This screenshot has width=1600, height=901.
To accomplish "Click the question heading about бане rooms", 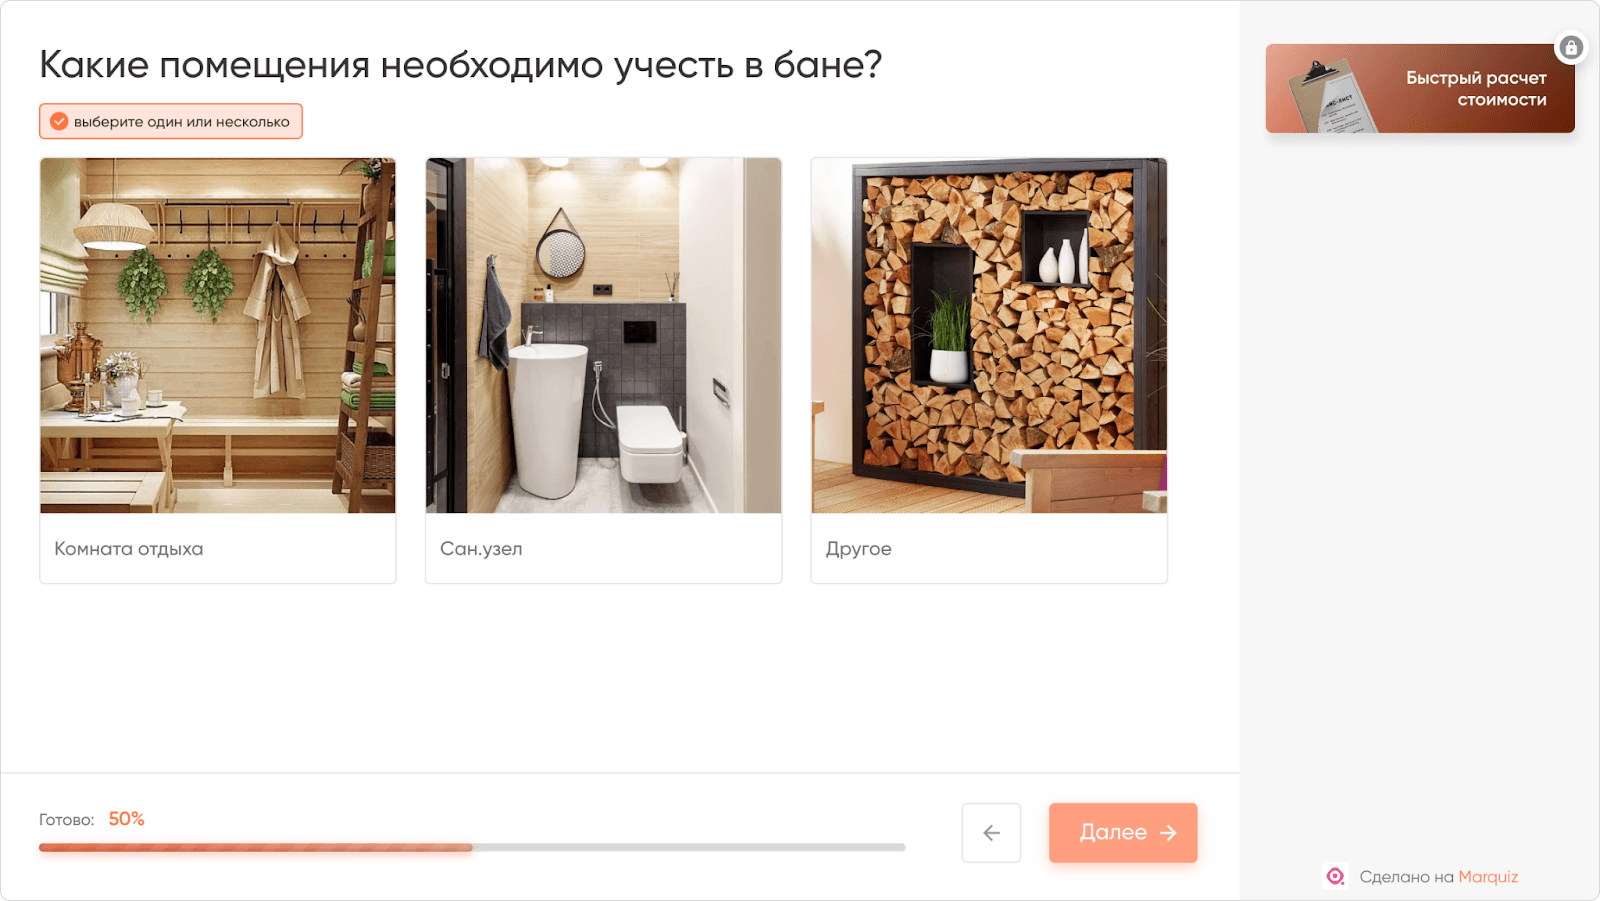I will coord(461,65).
